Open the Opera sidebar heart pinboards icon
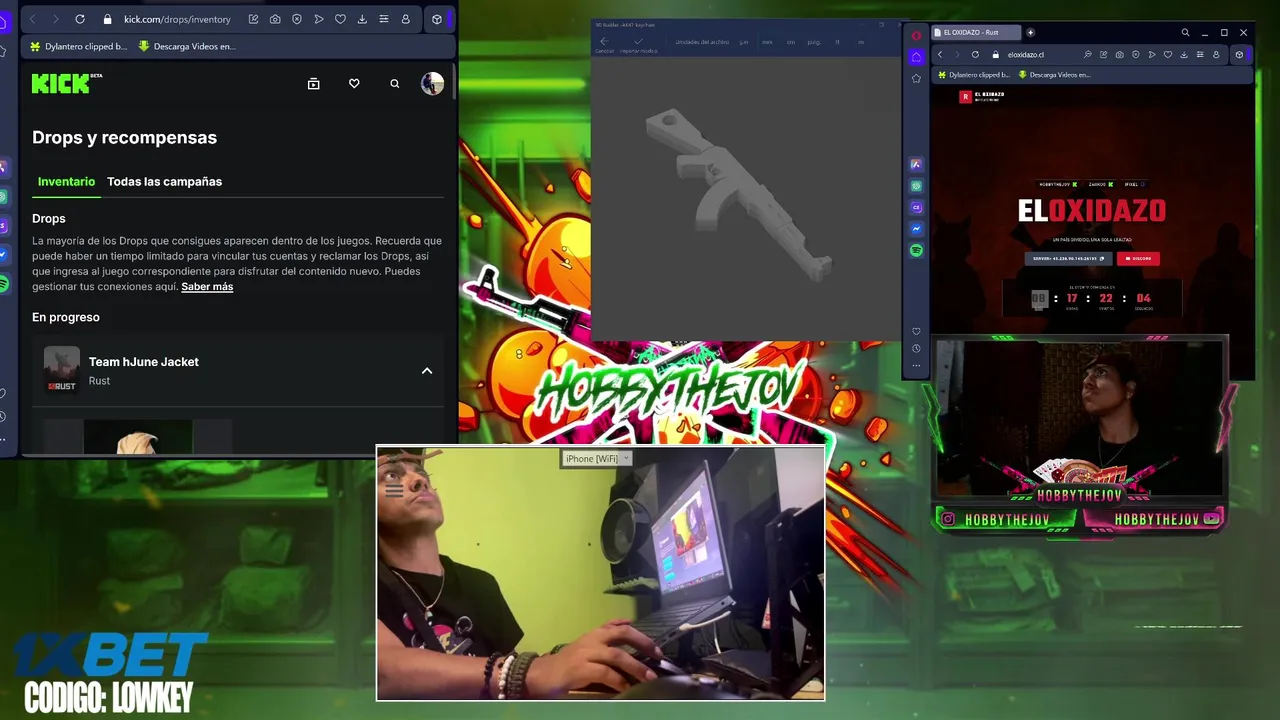1280x720 pixels. [x=916, y=331]
